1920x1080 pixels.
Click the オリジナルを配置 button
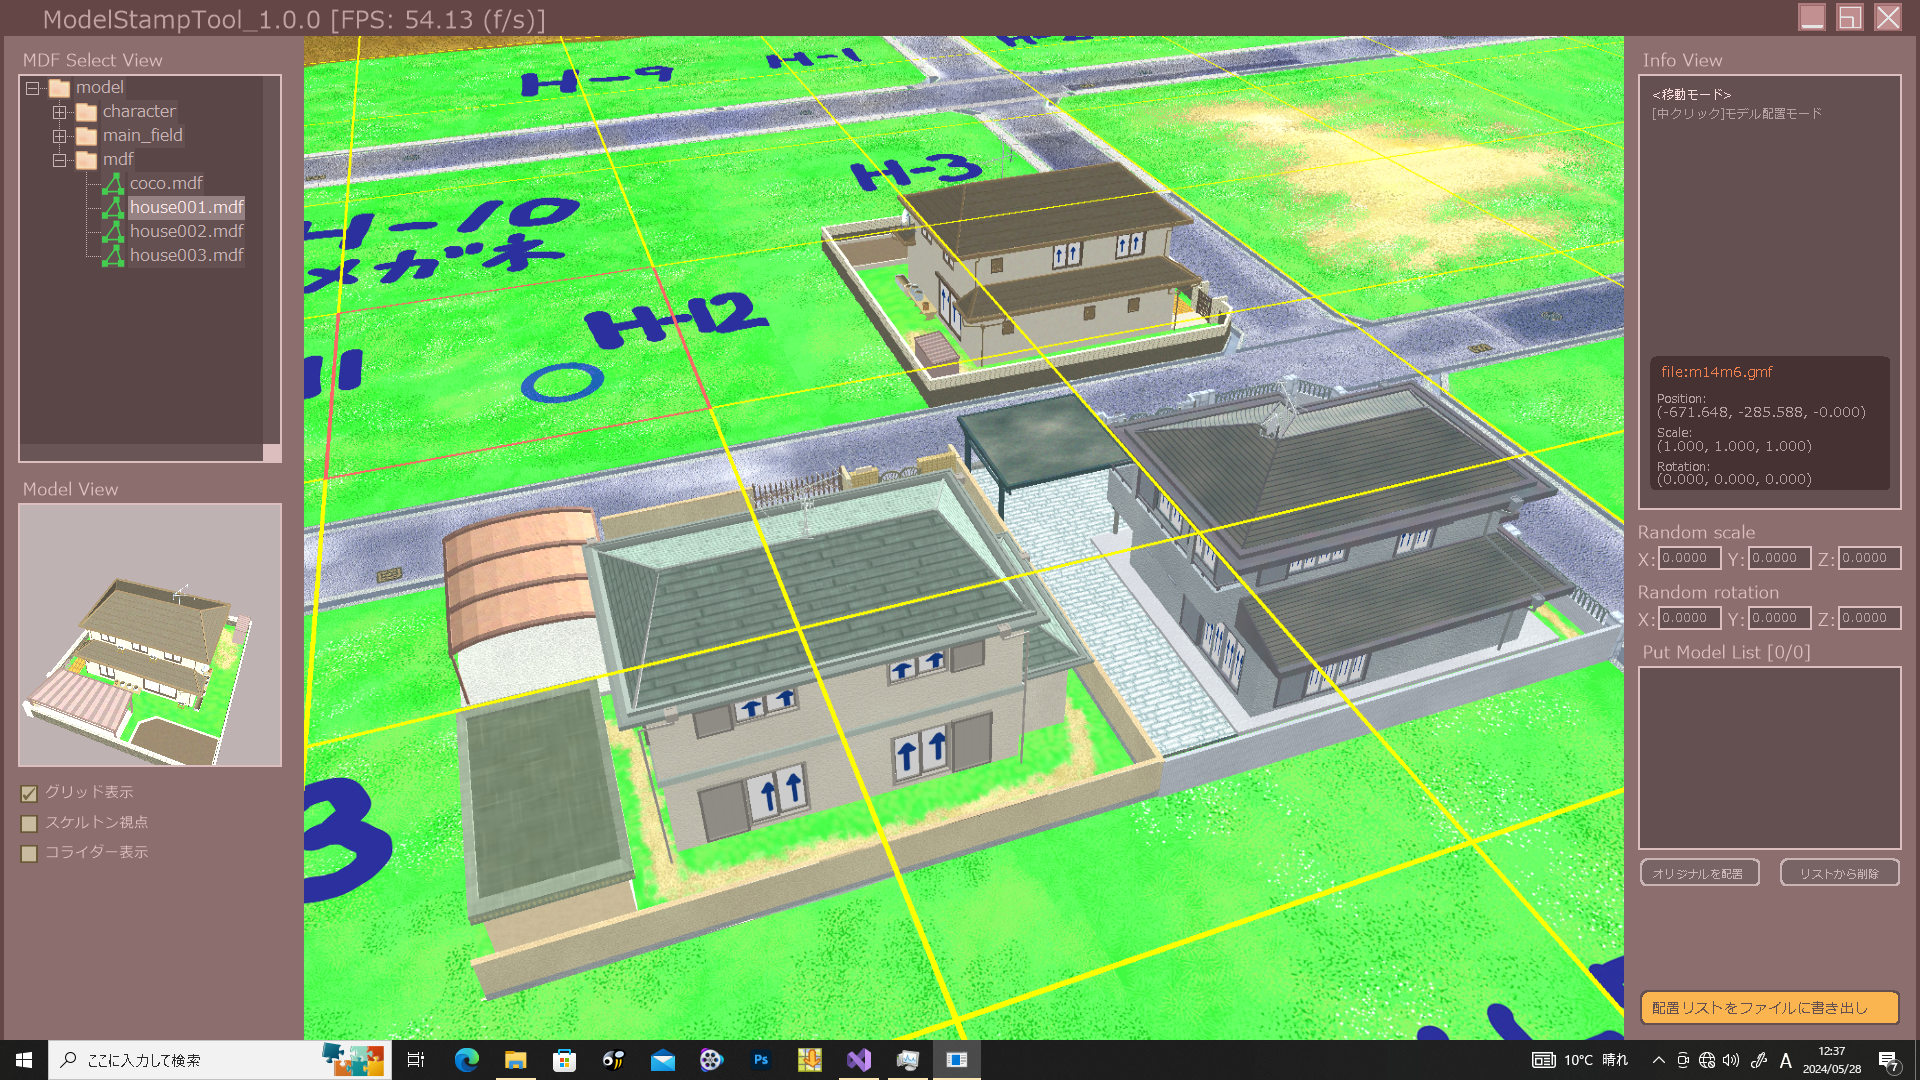coord(1698,873)
